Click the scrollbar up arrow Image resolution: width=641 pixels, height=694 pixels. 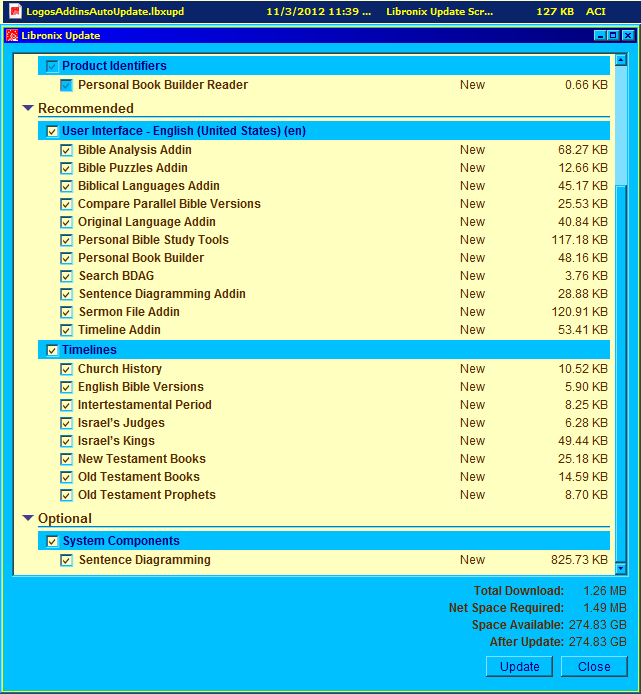(621, 60)
